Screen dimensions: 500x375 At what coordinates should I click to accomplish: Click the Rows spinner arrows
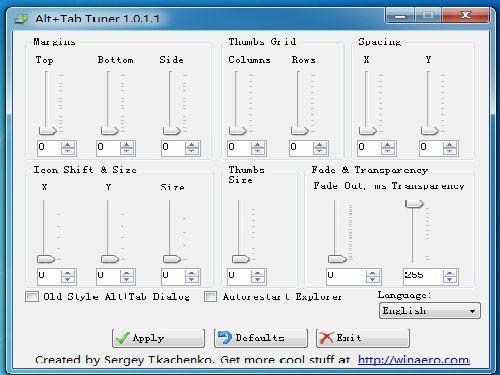[x=320, y=148]
